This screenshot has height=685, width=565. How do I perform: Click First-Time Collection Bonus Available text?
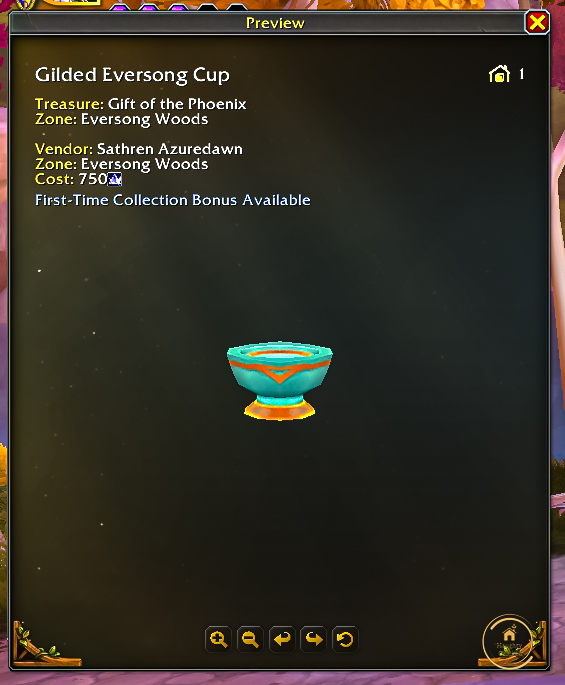pos(173,200)
